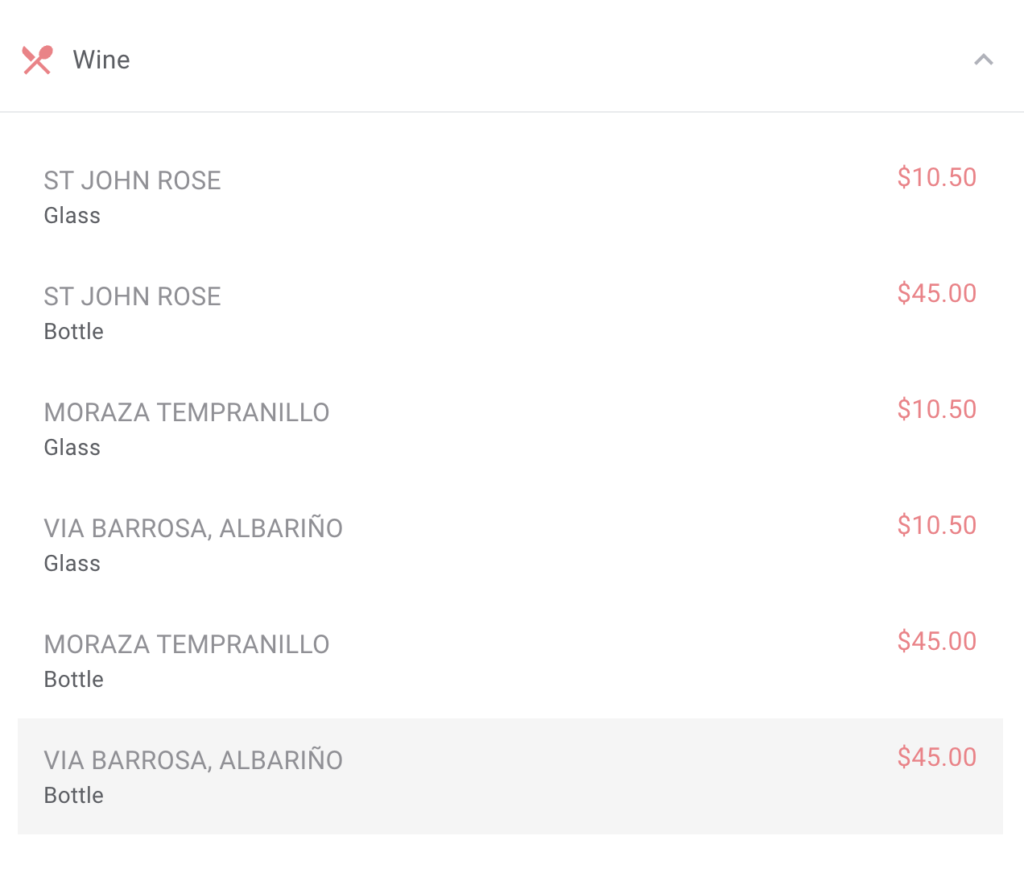
Task: Click Glass label under MORAZA TEMPRANILLO
Action: tap(72, 447)
